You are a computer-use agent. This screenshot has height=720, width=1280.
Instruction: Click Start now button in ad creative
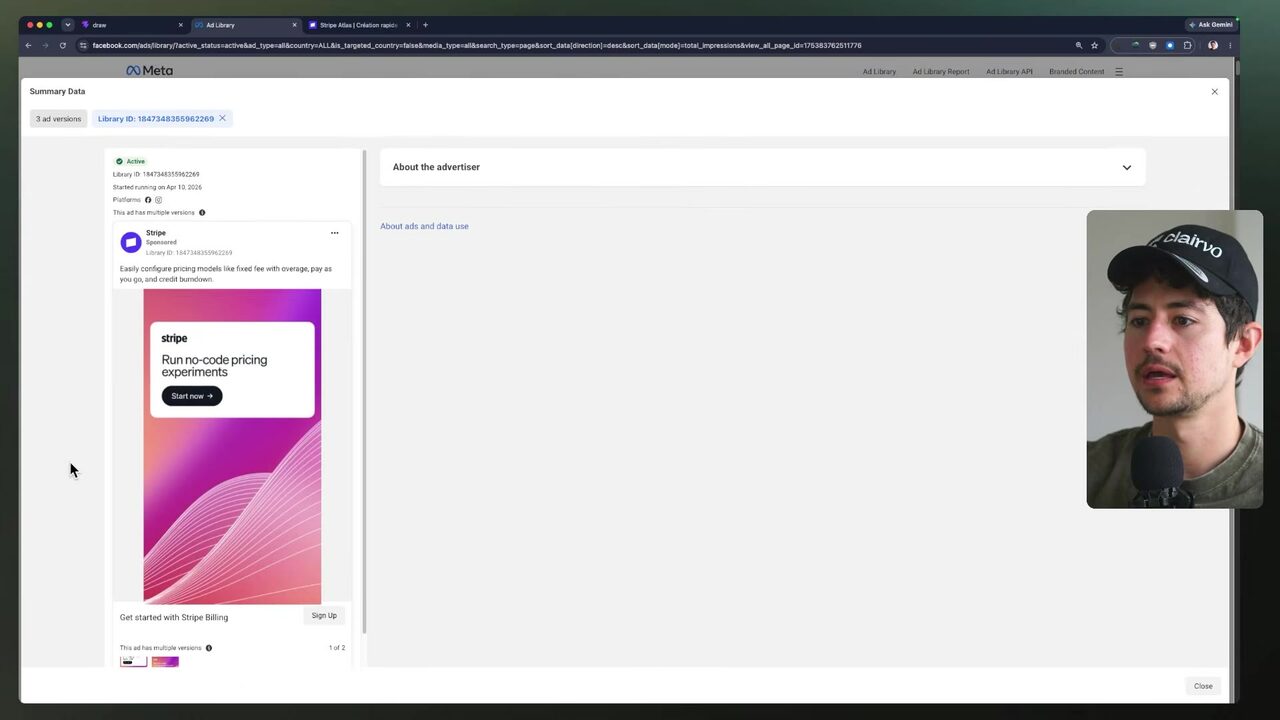click(x=192, y=396)
